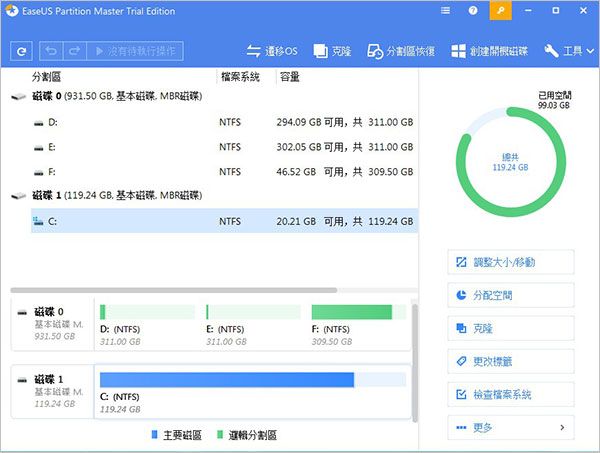600x453 pixels.
Task: Click the refresh disk information icon
Action: [21, 51]
